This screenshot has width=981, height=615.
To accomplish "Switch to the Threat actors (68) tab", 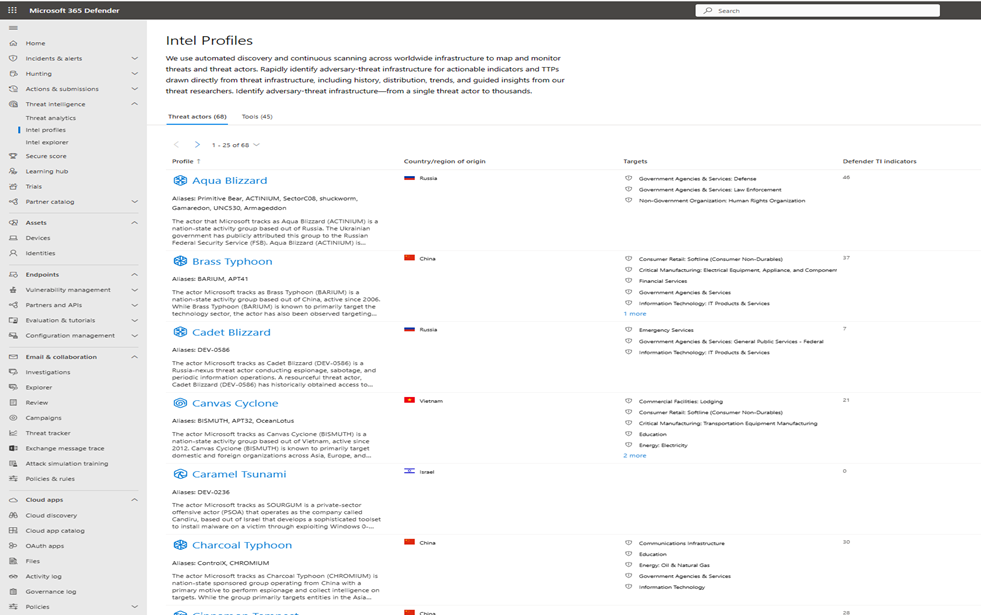I will (x=197, y=117).
